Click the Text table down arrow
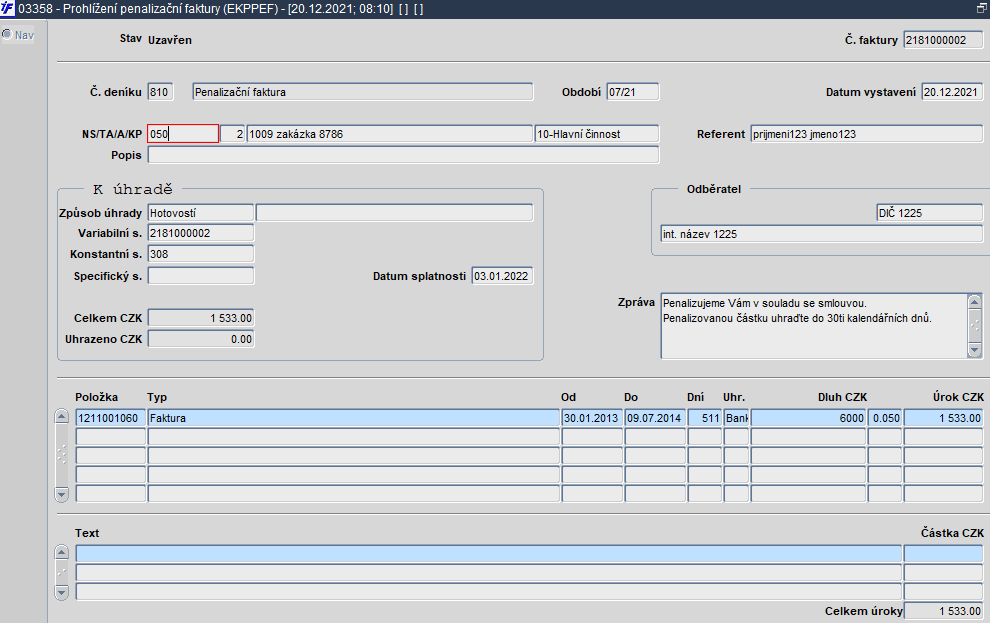990x623 pixels. pos(61,592)
